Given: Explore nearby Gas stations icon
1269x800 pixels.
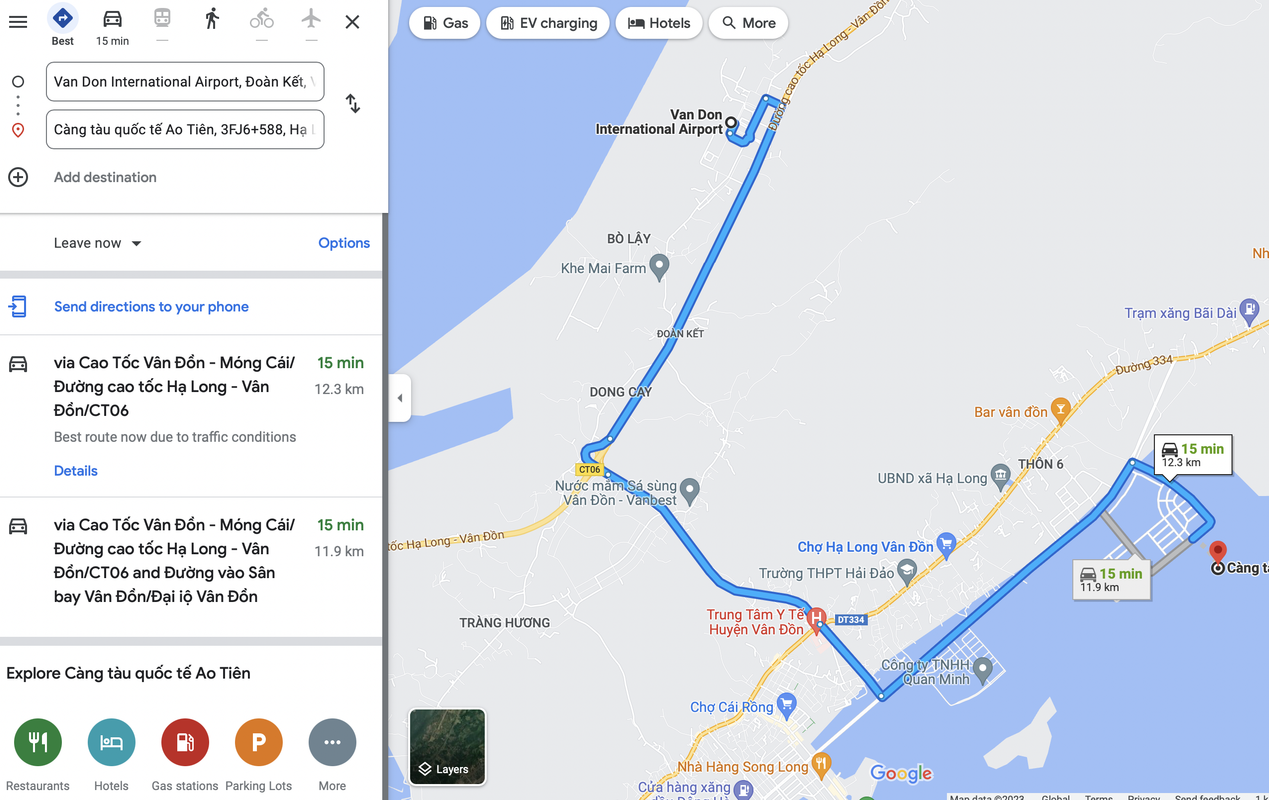Looking at the screenshot, I should click(185, 742).
